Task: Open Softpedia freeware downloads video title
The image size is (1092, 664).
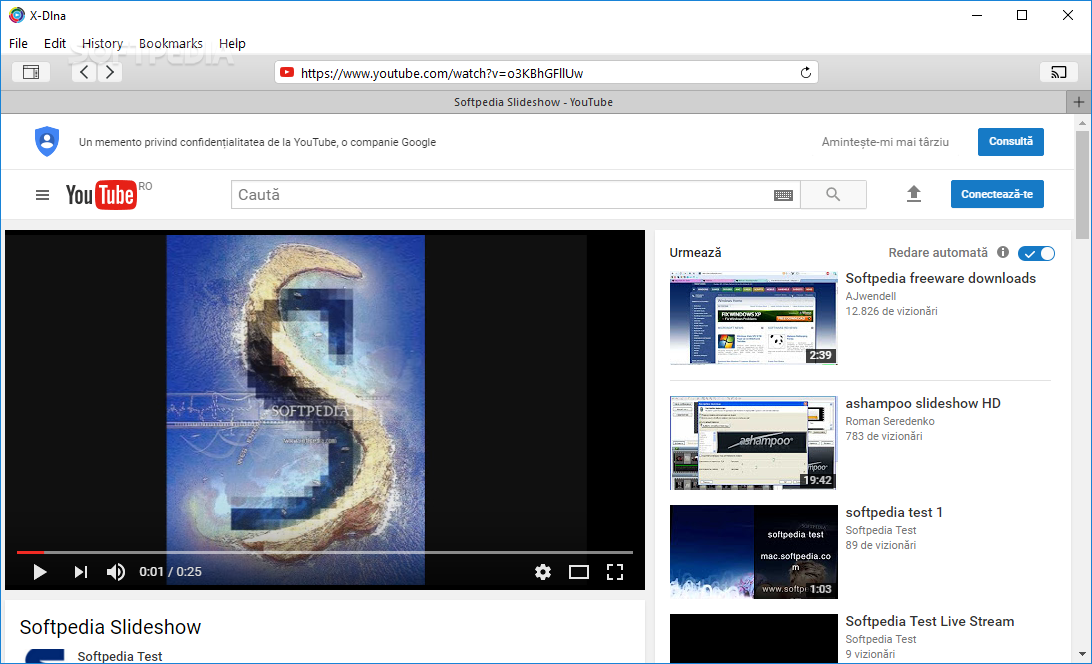Action: [940, 278]
